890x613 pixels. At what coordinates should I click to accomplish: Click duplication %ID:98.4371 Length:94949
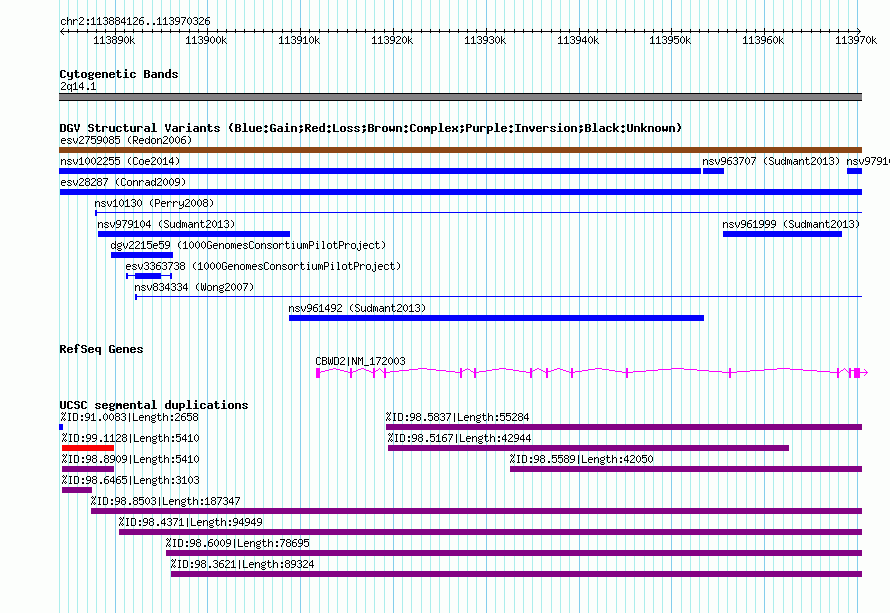click(490, 532)
